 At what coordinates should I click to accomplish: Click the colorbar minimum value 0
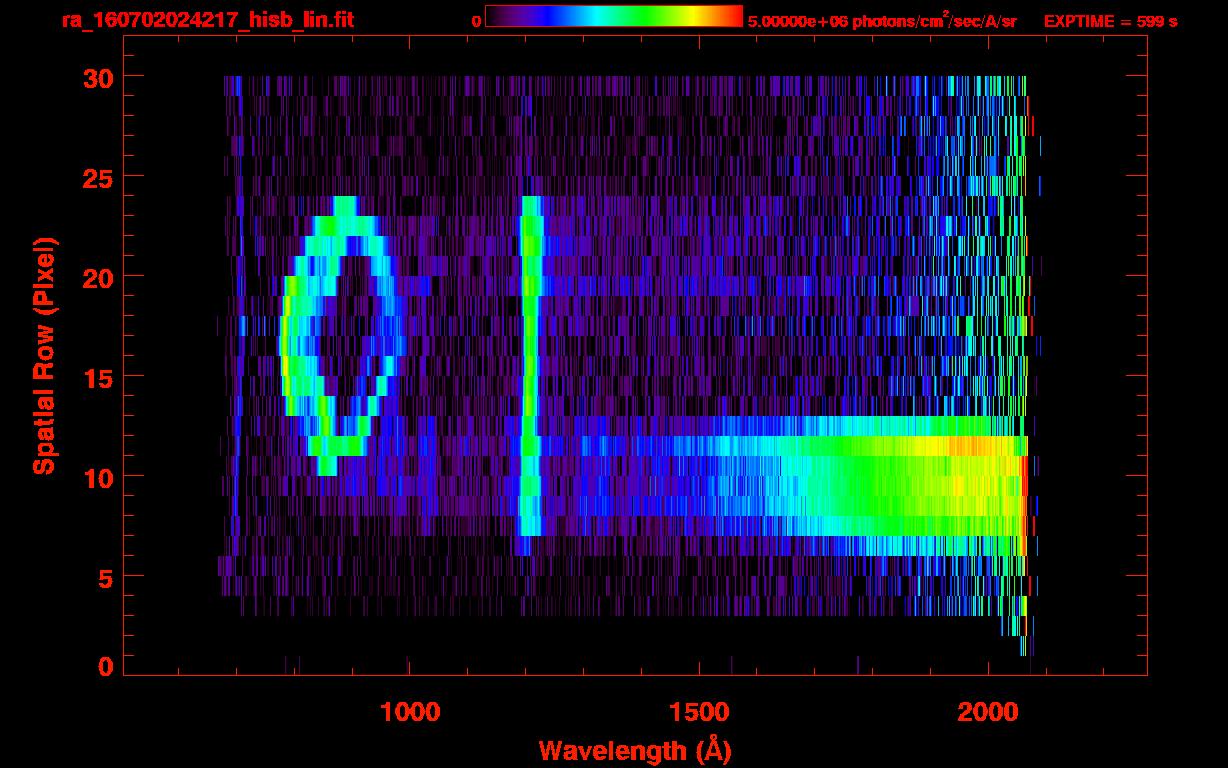click(477, 21)
